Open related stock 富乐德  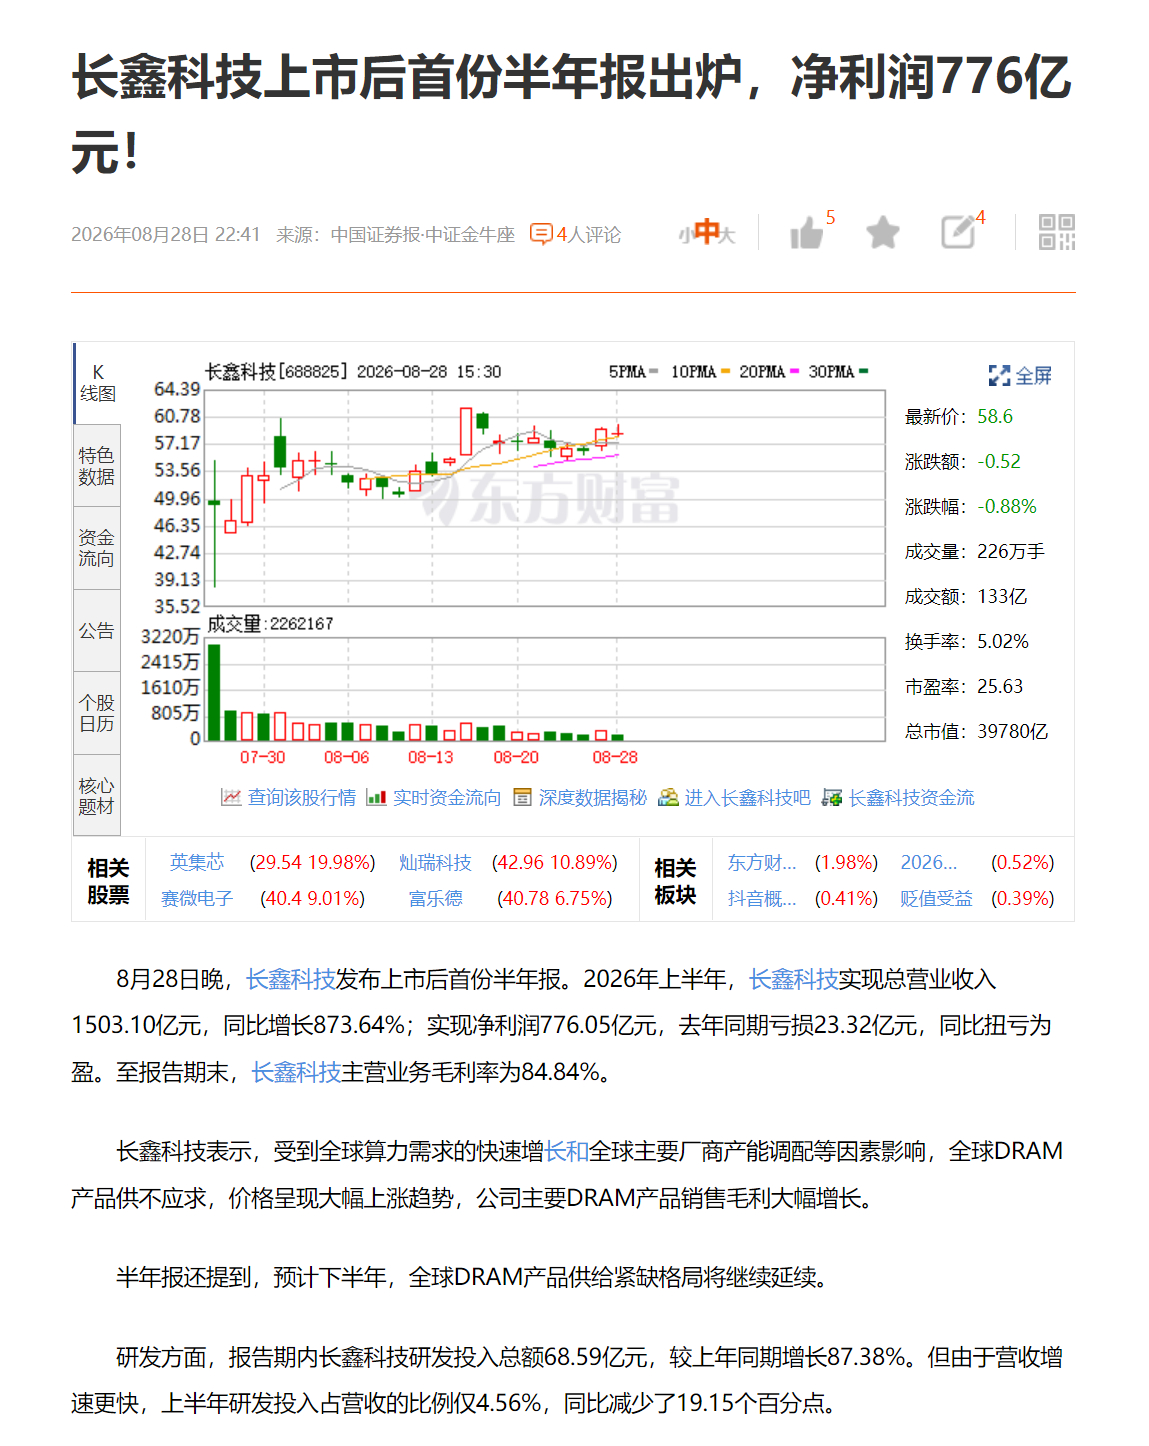[435, 898]
